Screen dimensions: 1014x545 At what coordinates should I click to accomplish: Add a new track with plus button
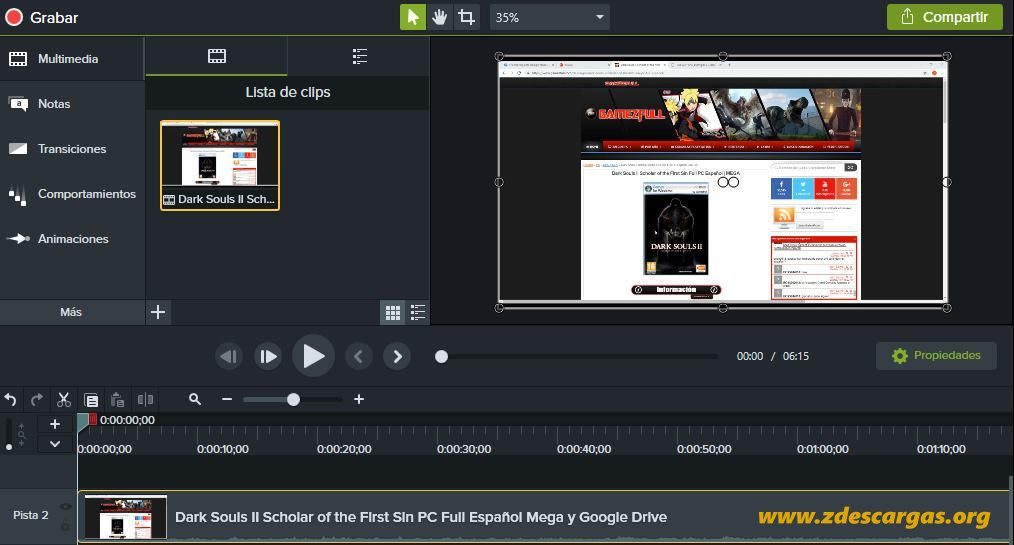click(55, 424)
